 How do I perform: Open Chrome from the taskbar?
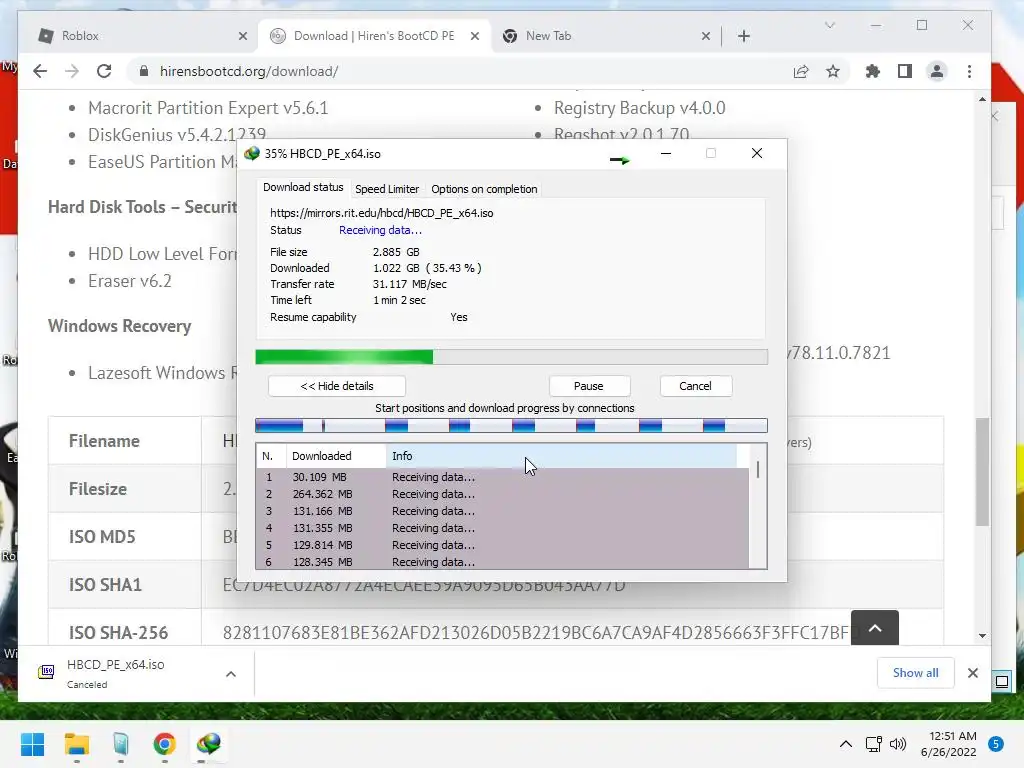point(165,744)
